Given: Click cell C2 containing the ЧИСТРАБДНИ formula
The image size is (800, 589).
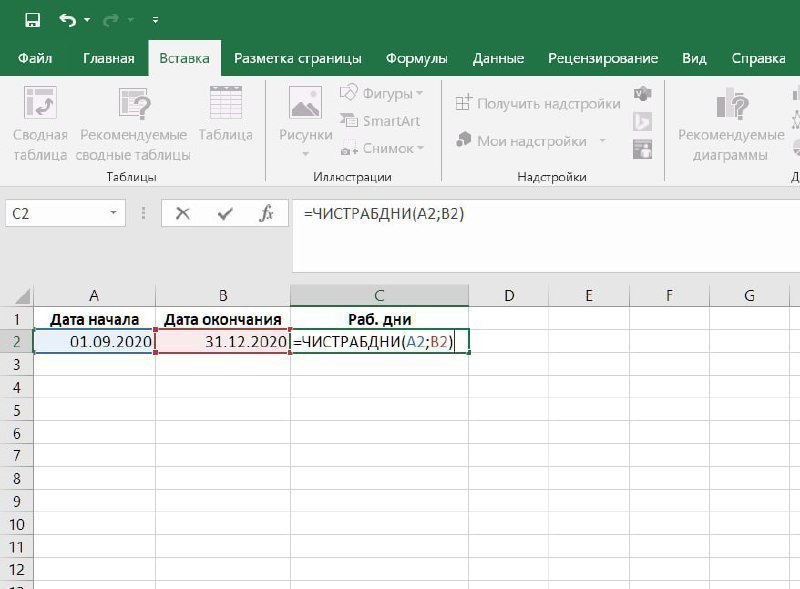Looking at the screenshot, I should point(379,341).
